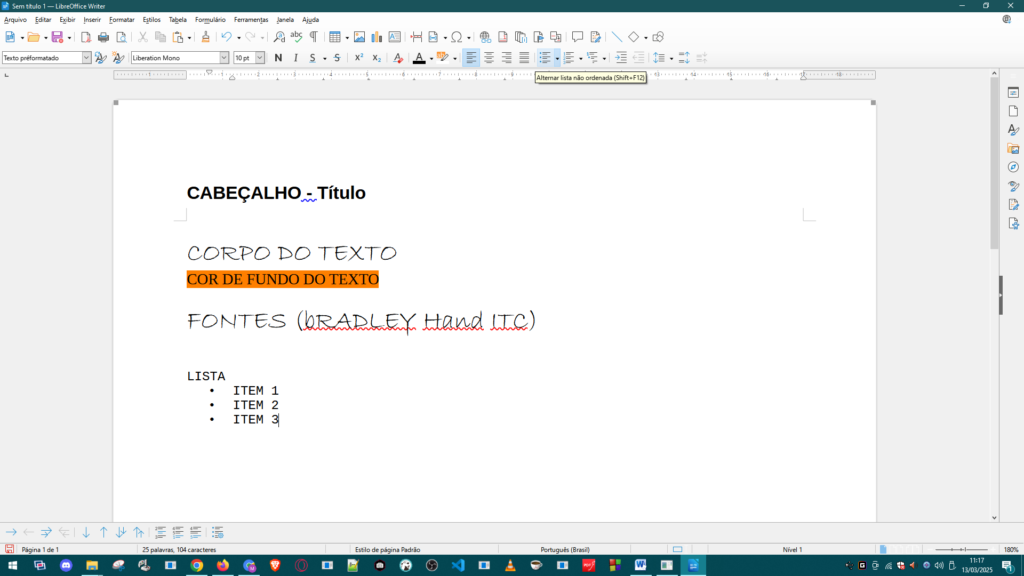Click the Clear direct formatting icon
The height and width of the screenshot is (576, 1024).
coord(398,58)
